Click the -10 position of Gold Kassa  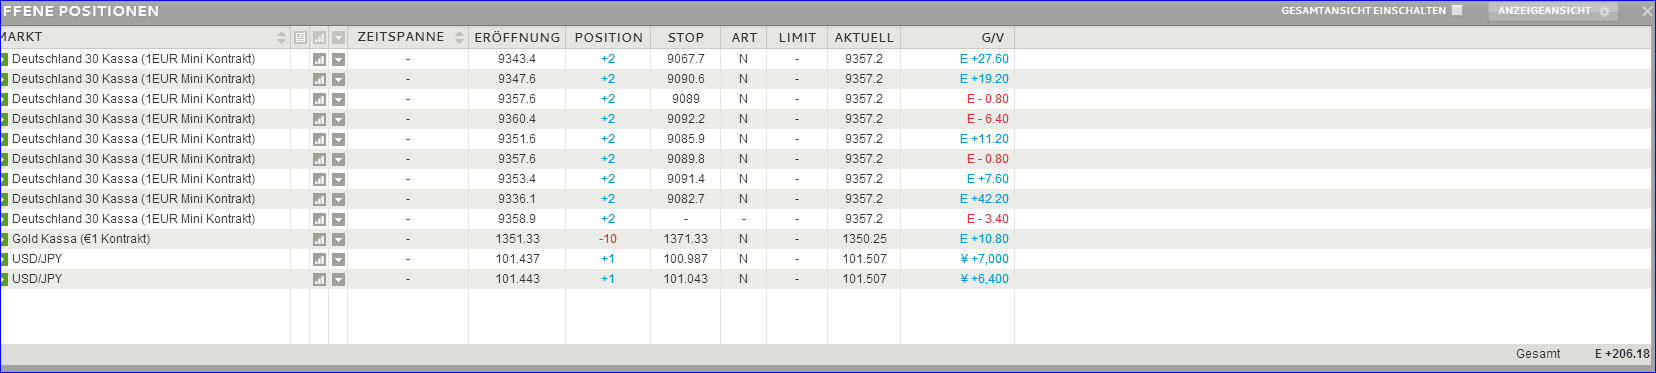coord(607,239)
